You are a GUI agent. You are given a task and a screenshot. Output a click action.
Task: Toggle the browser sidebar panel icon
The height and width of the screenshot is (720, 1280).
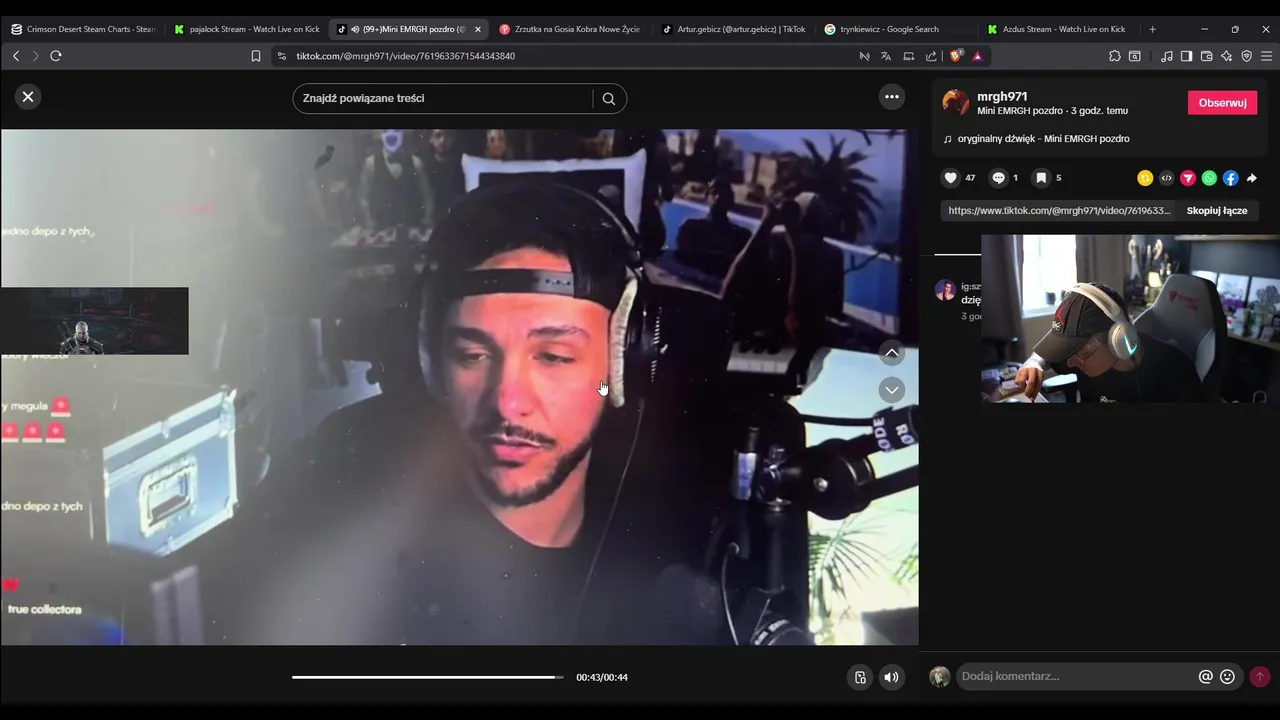pos(1186,56)
